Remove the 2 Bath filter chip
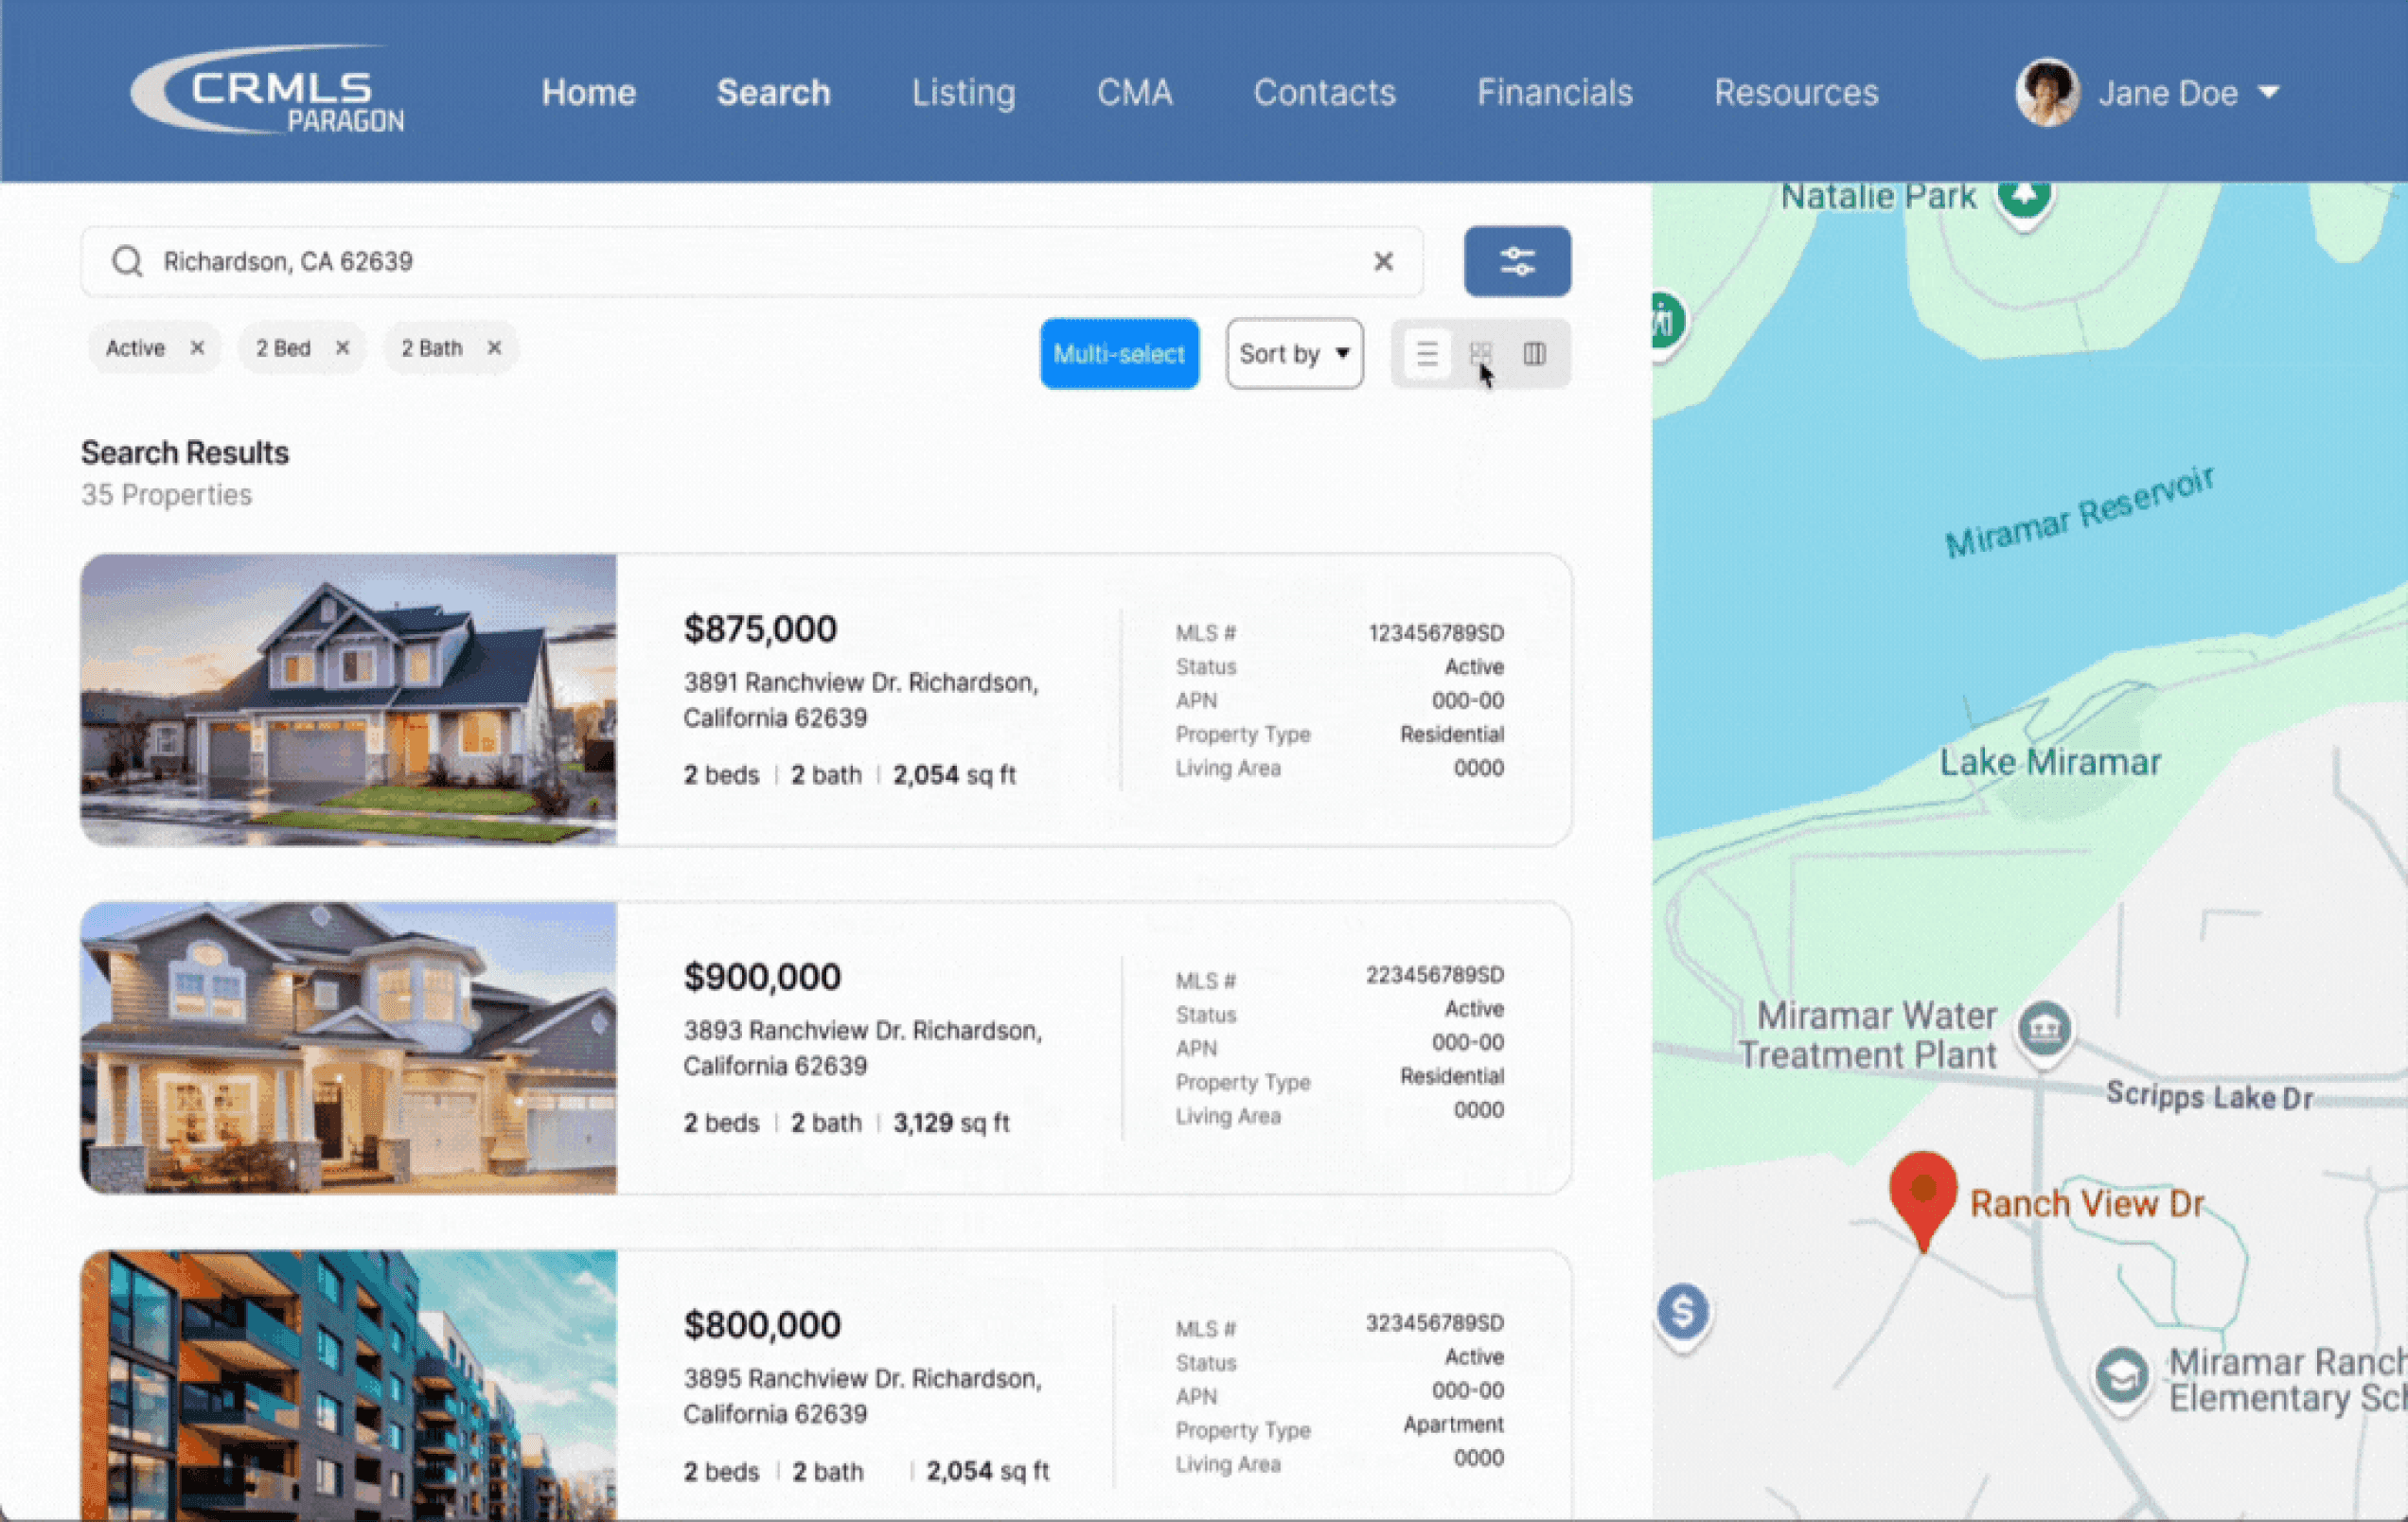 click(x=494, y=348)
